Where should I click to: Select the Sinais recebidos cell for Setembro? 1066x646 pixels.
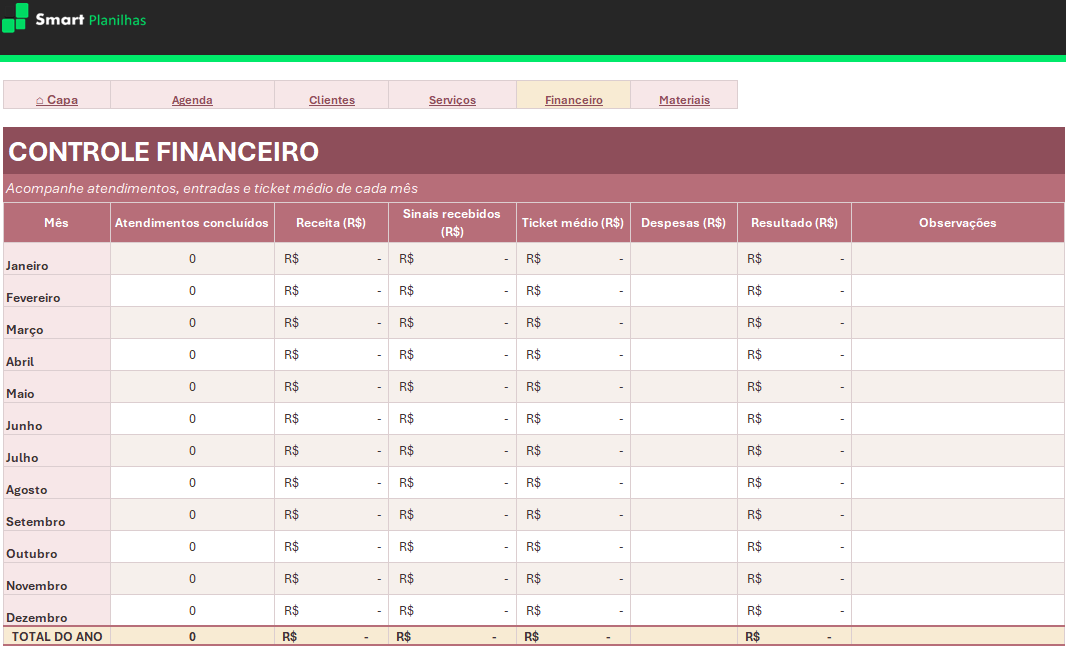pos(452,514)
